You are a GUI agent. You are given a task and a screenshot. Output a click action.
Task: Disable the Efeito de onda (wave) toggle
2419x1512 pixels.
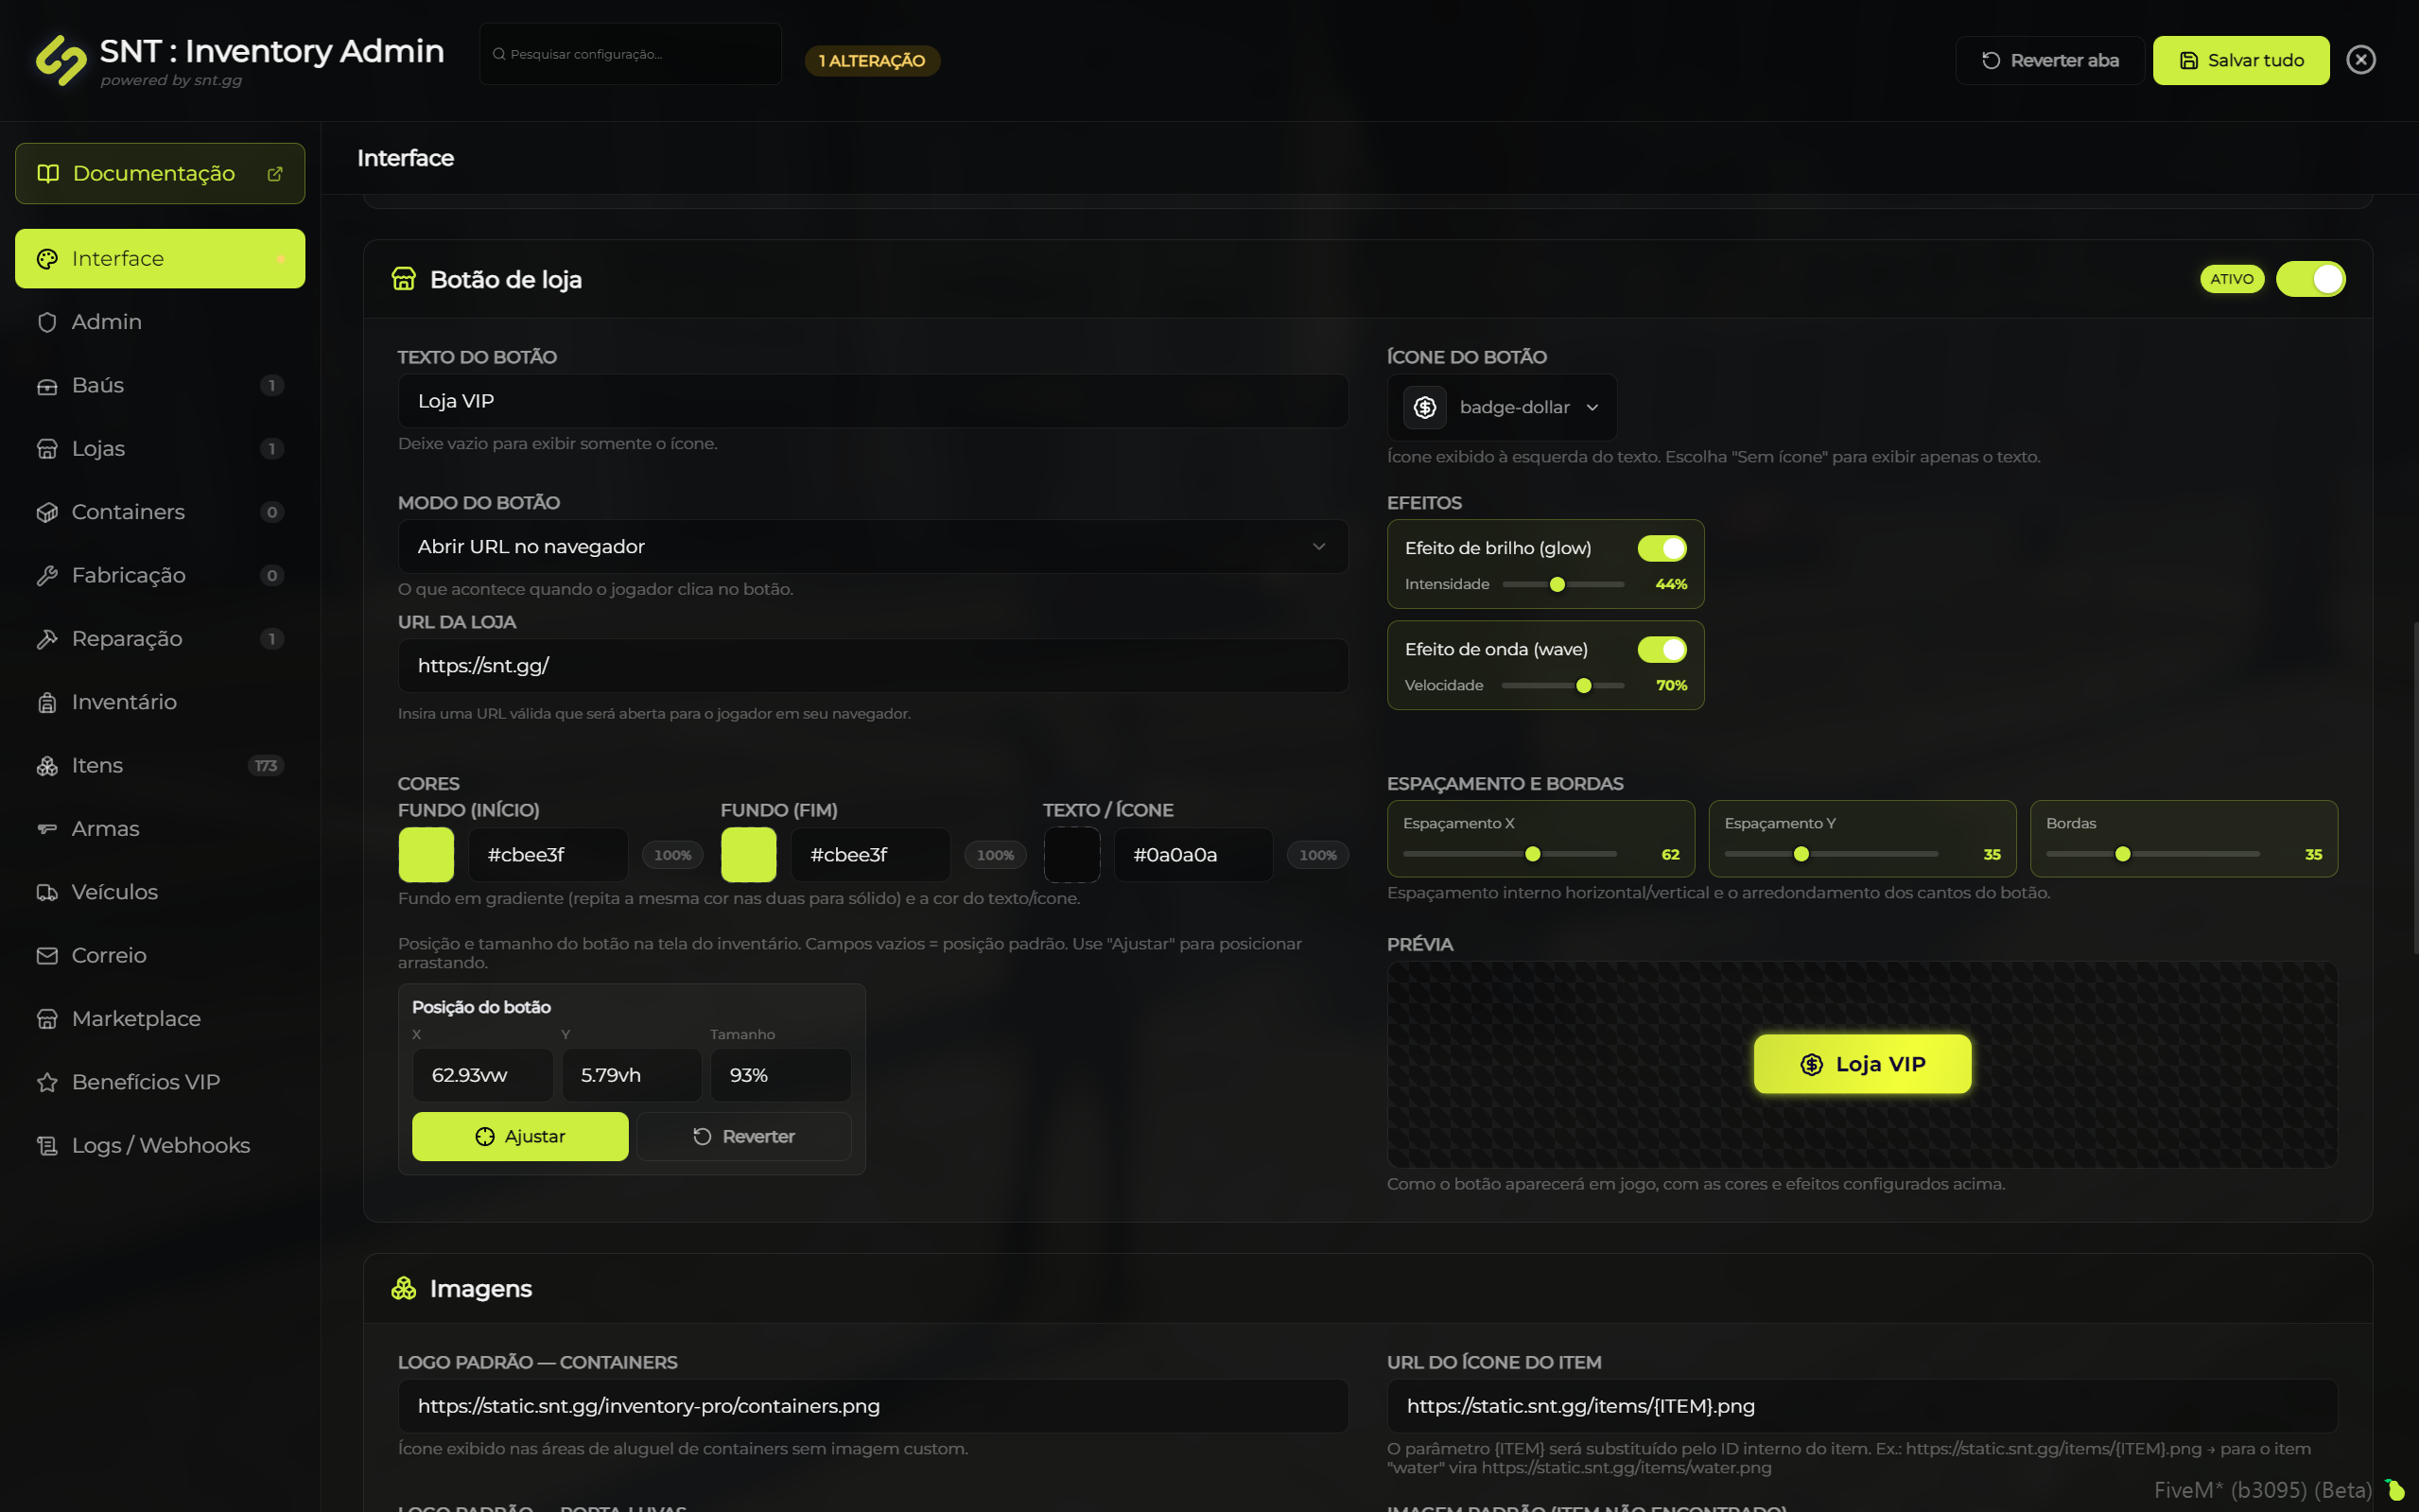point(1662,649)
